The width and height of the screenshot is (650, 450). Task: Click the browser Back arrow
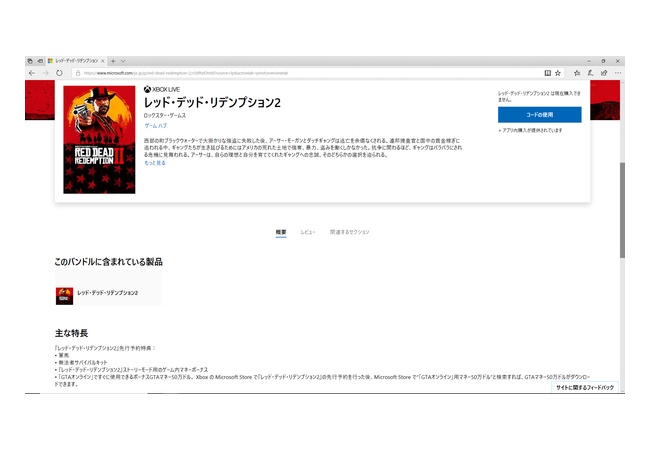click(x=32, y=73)
